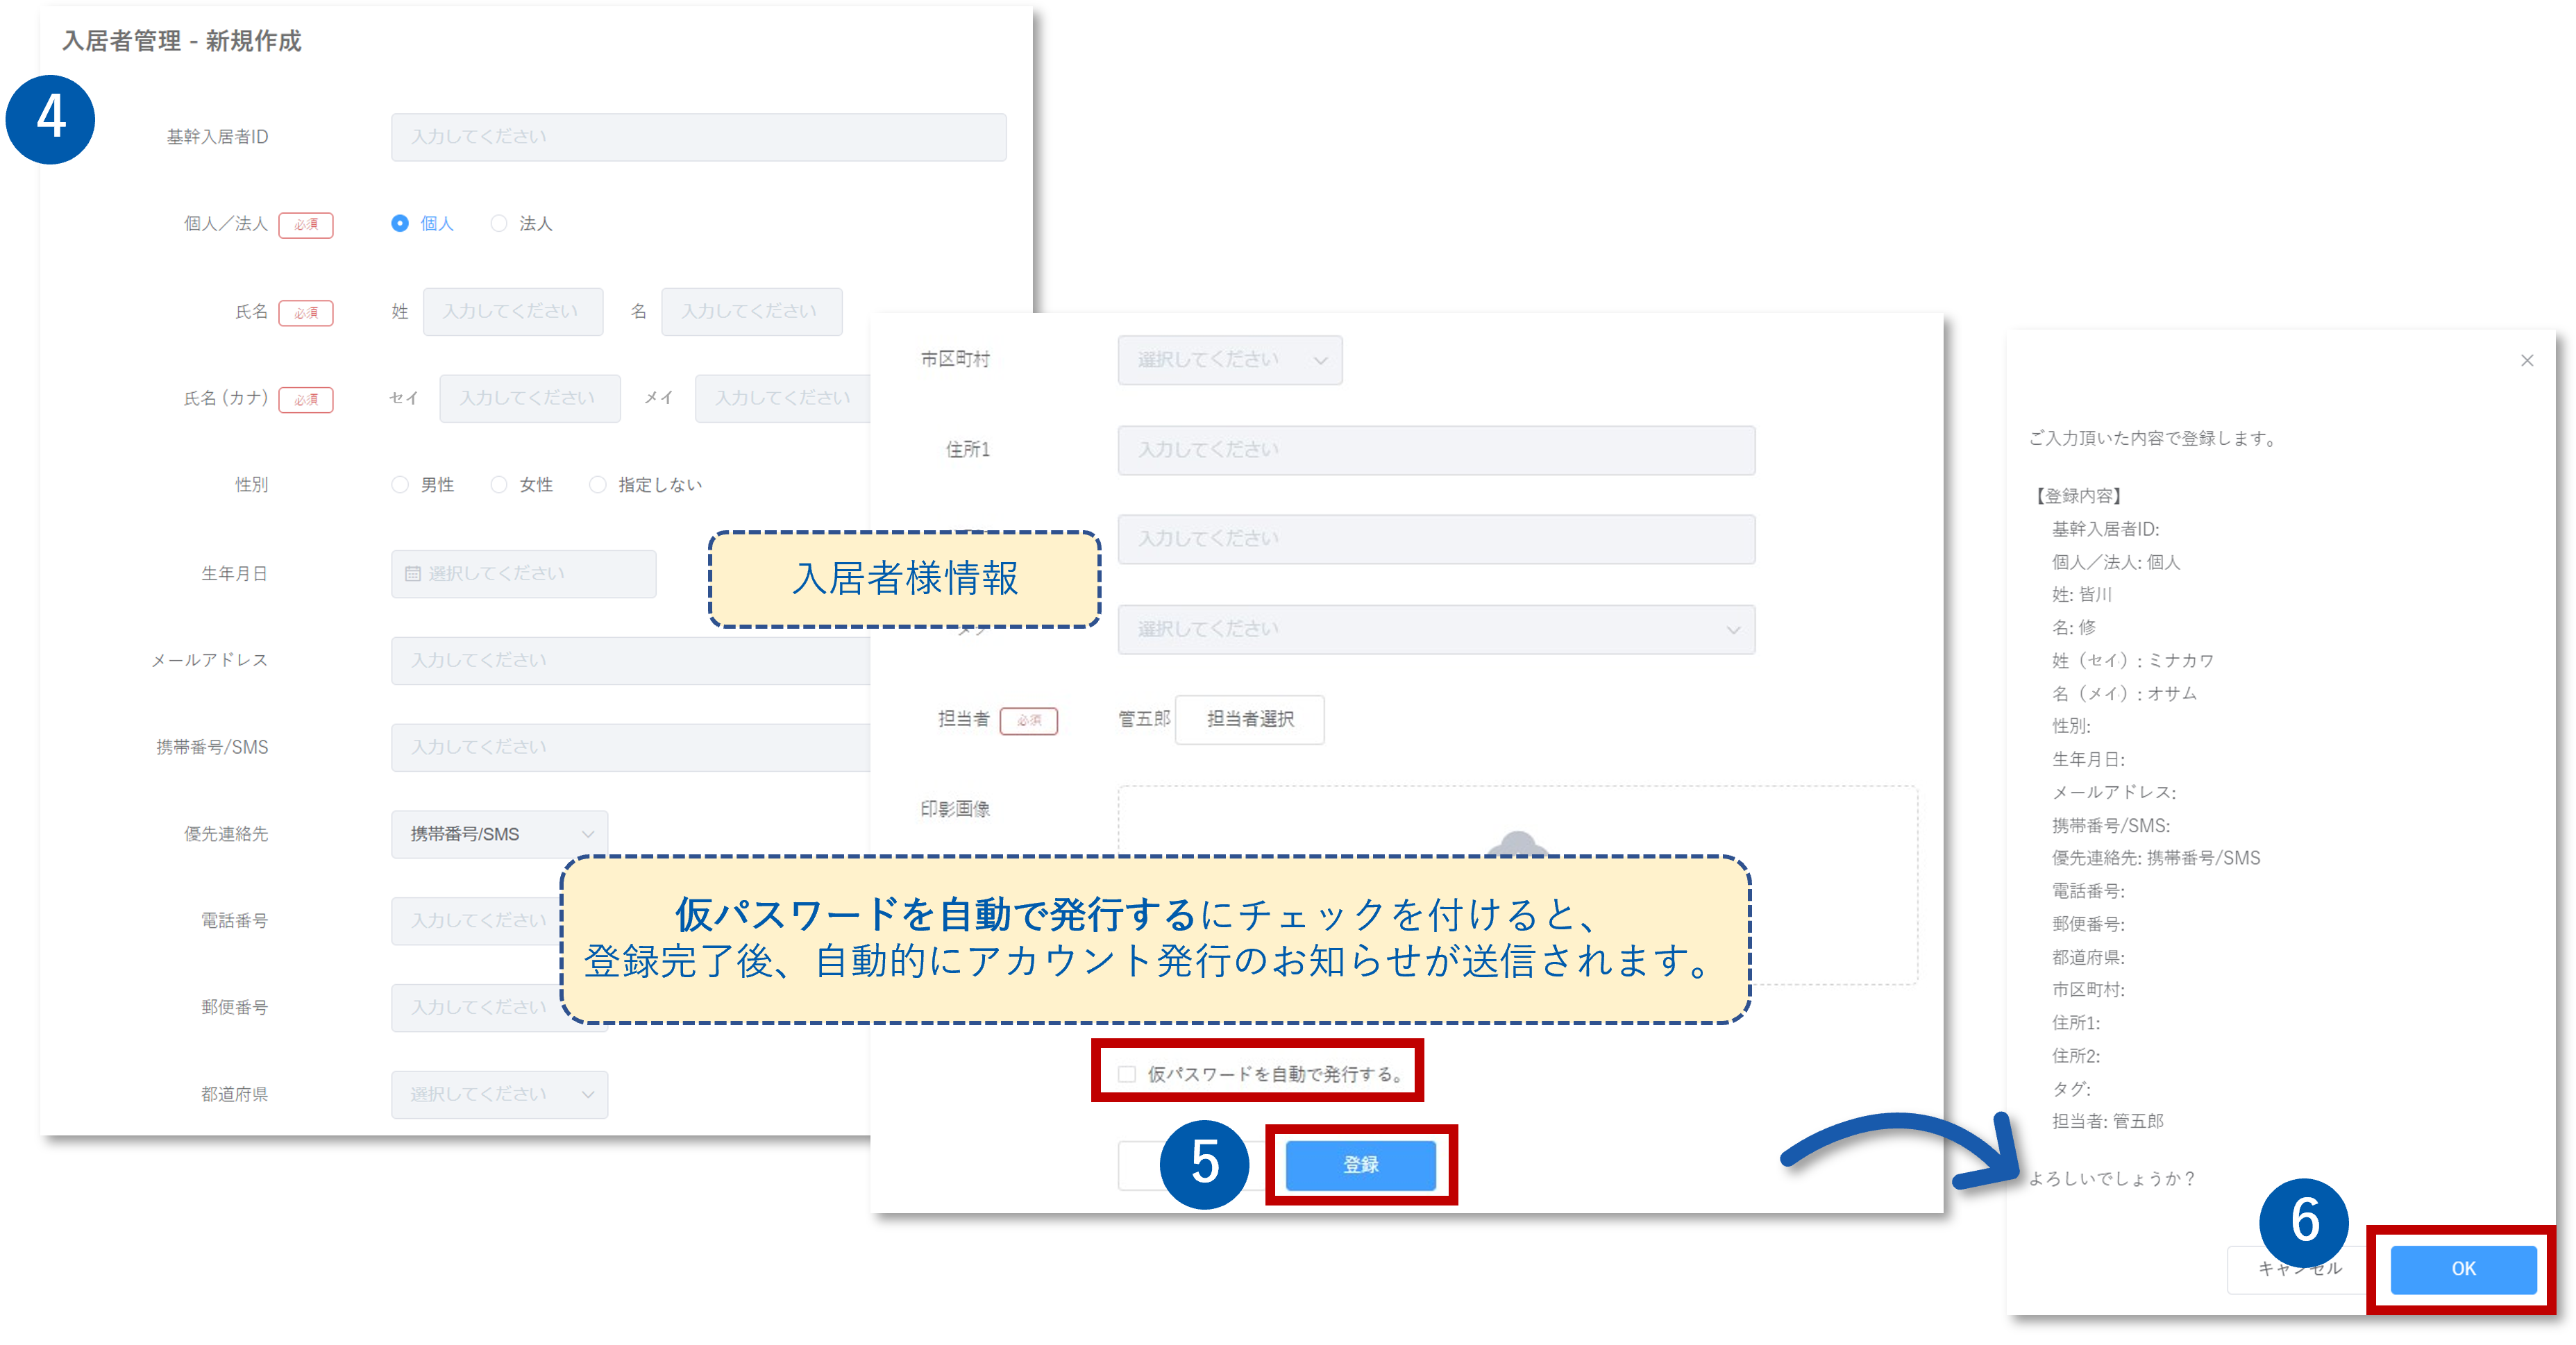Screen dimensions: 2576x1345
Task: Click the 担当者選択 button
Action: click(x=1249, y=718)
